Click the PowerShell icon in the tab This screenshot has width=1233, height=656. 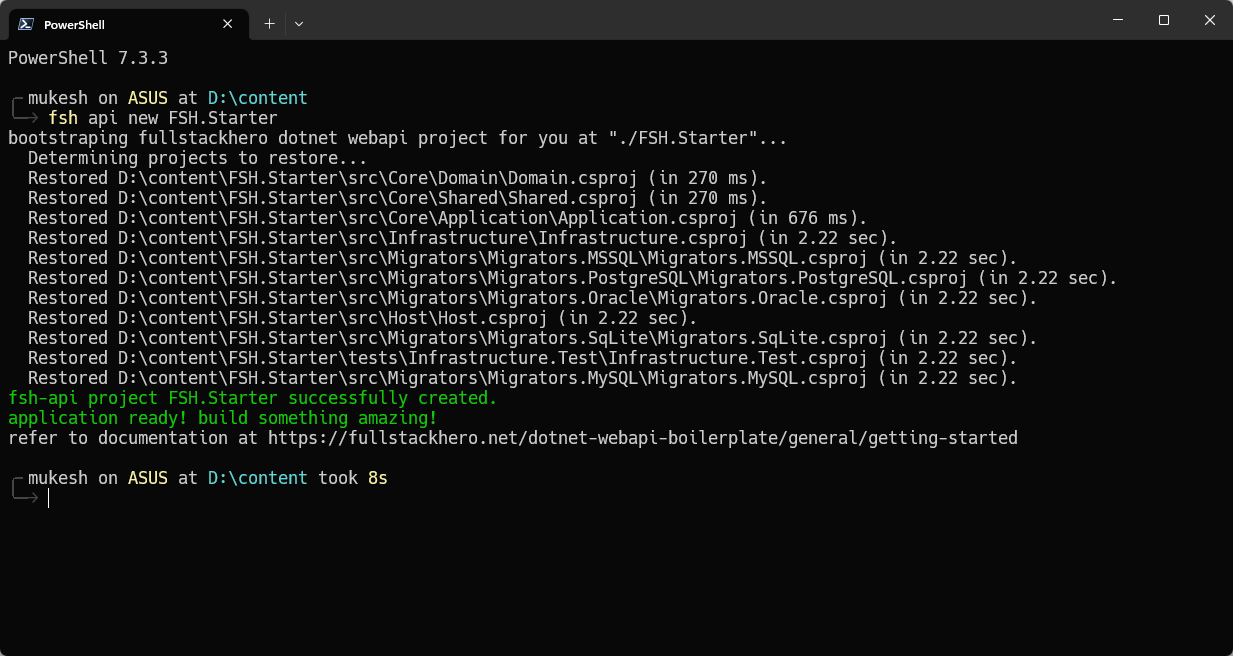pyautogui.click(x=26, y=24)
